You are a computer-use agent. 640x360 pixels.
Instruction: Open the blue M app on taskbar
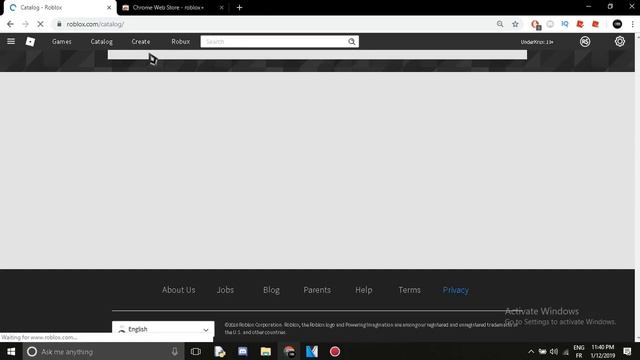pyautogui.click(x=312, y=351)
